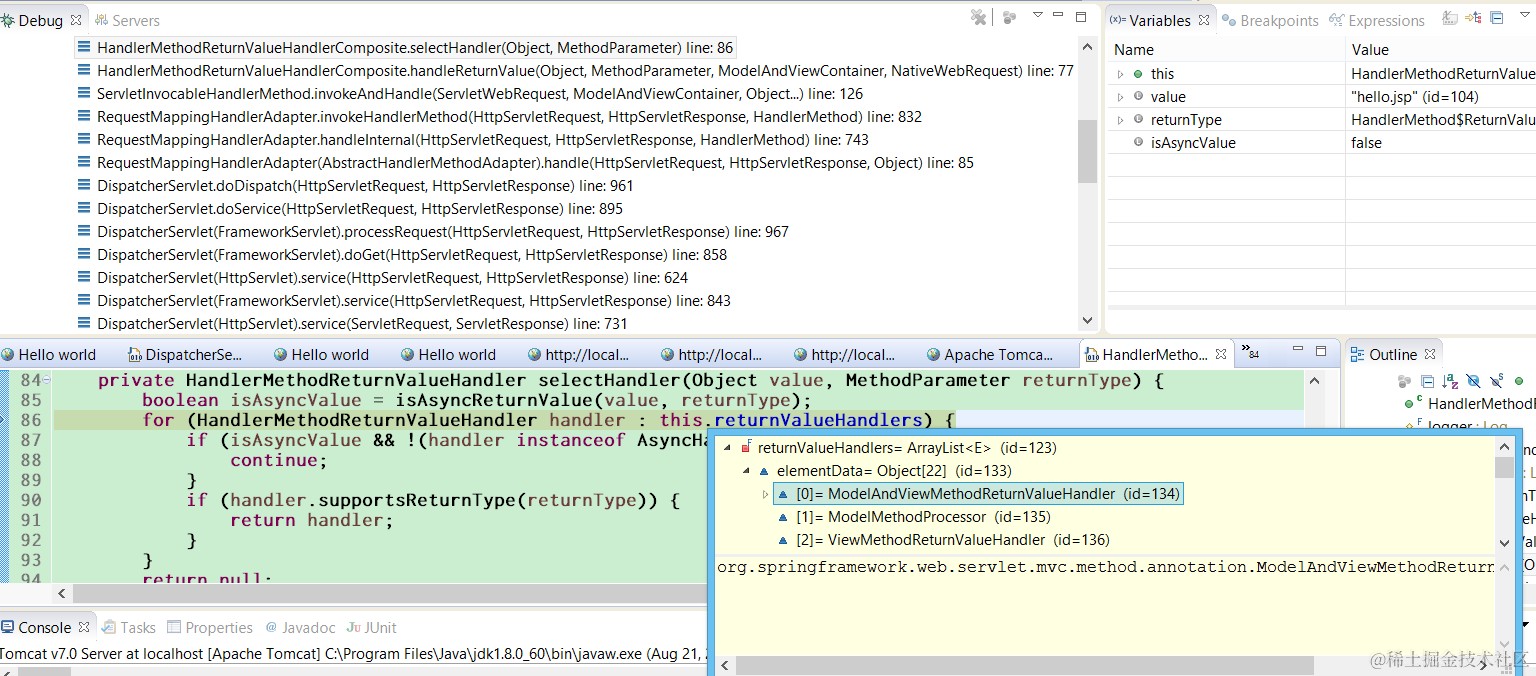Click the Value column header

(x=1441, y=49)
